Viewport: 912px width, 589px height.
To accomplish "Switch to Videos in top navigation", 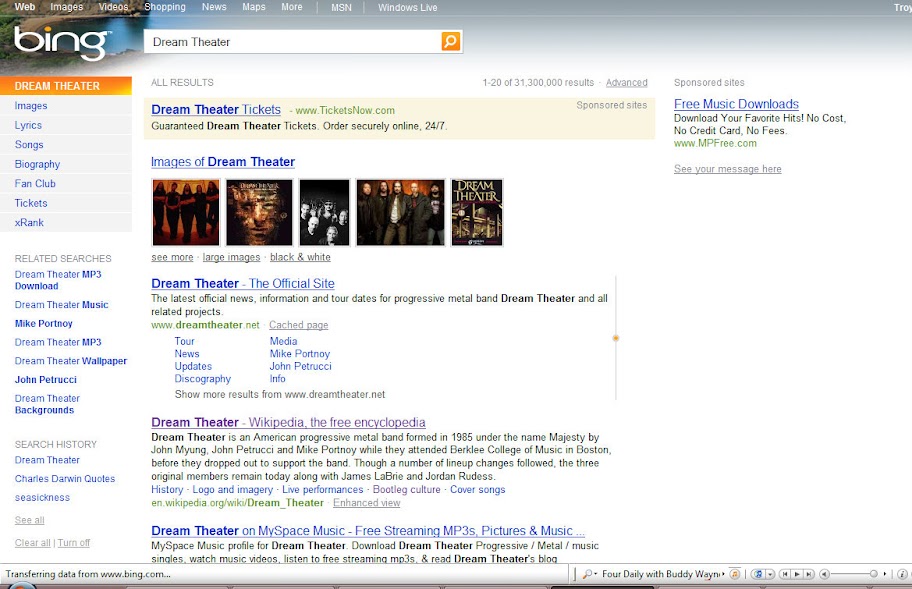I will 113,7.
